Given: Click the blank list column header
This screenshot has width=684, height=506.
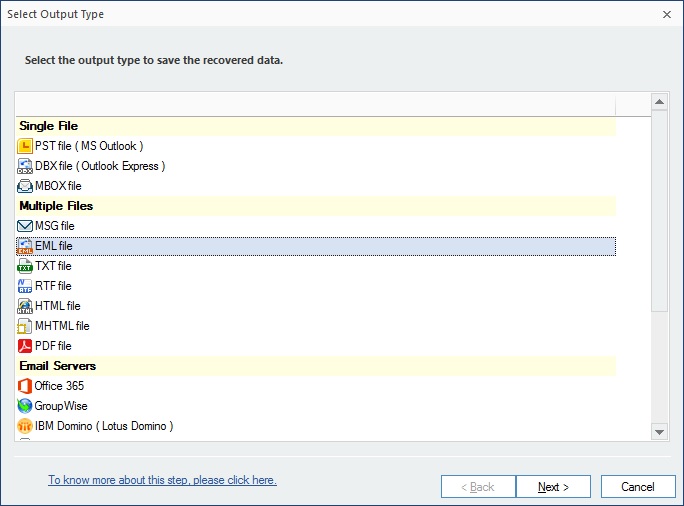Looking at the screenshot, I should pyautogui.click(x=315, y=105).
